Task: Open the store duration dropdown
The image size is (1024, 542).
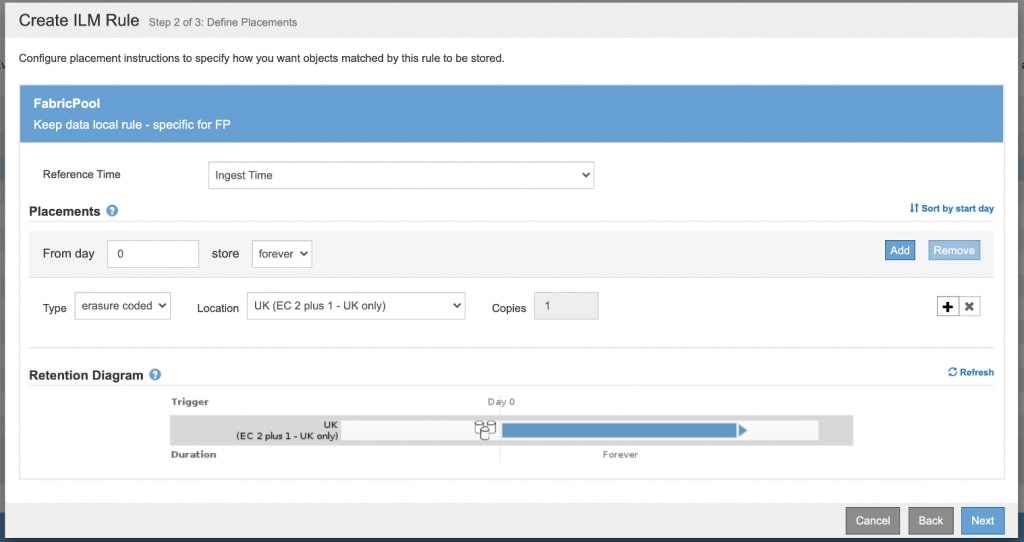Action: pos(282,254)
